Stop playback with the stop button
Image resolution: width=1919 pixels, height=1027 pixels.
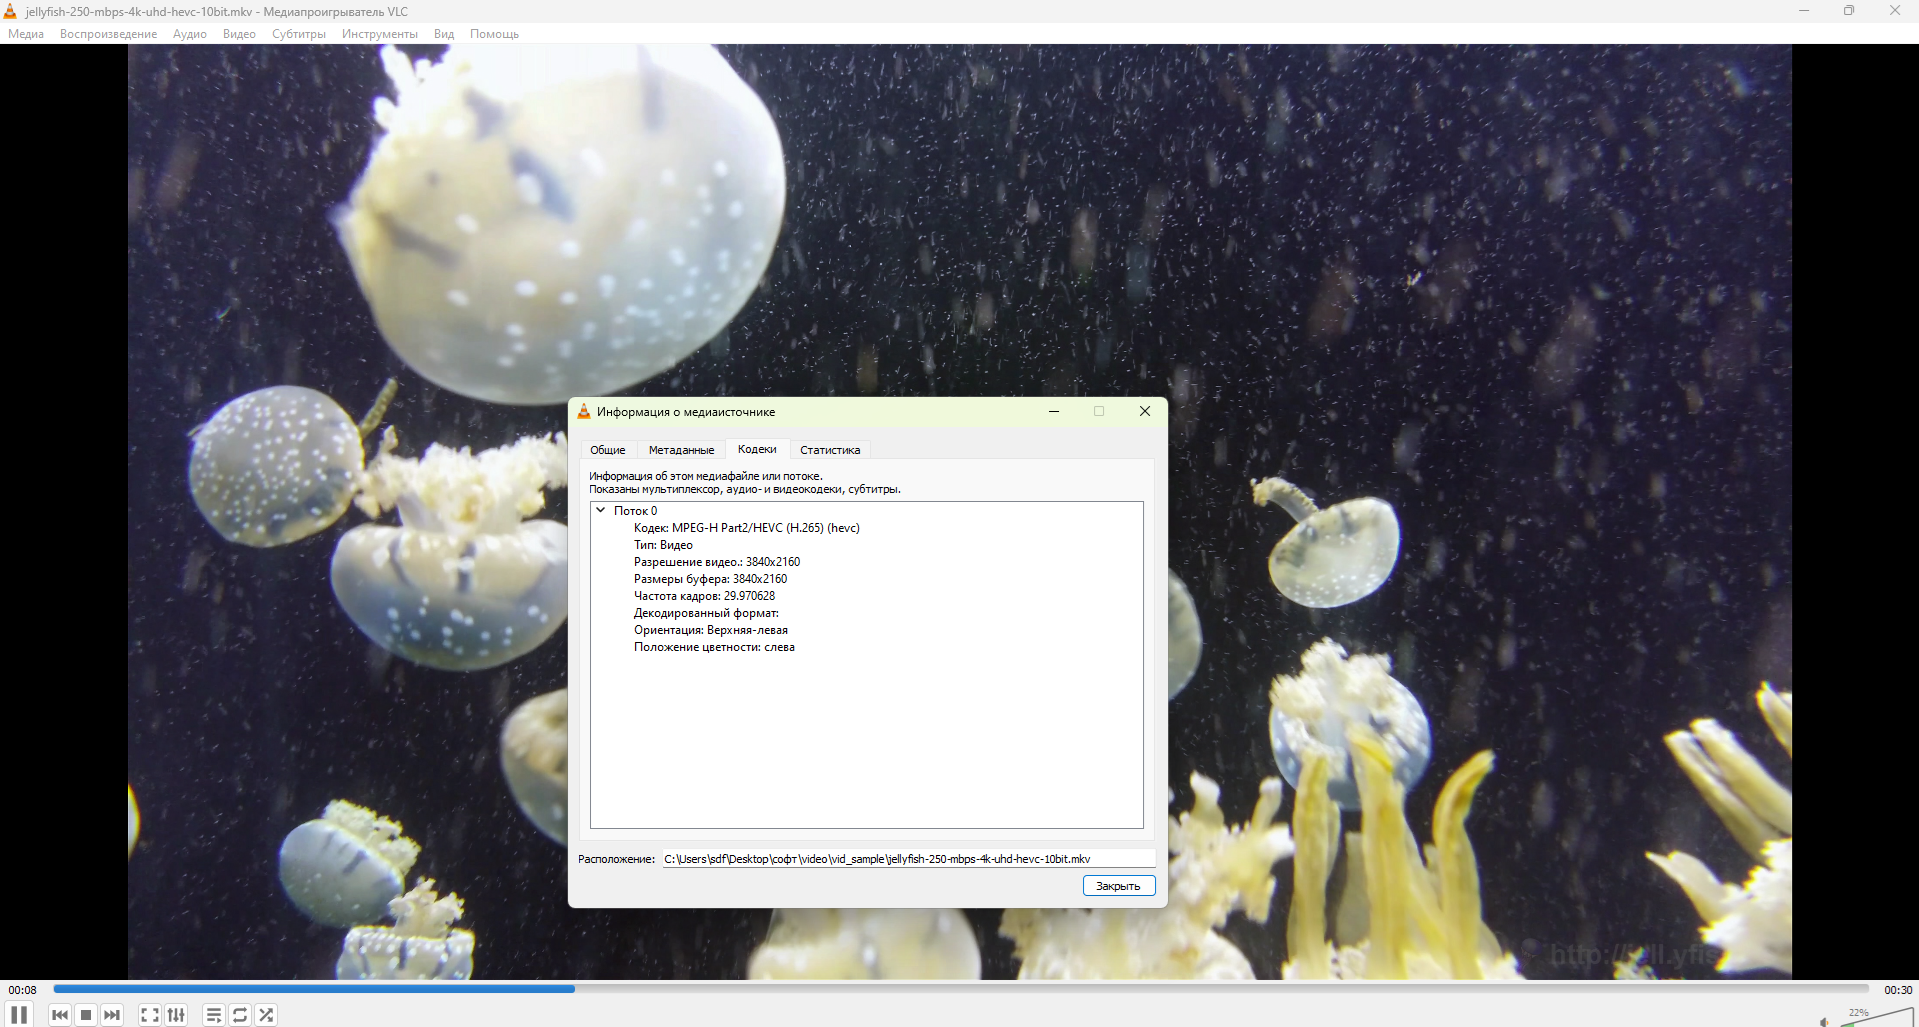click(86, 1015)
